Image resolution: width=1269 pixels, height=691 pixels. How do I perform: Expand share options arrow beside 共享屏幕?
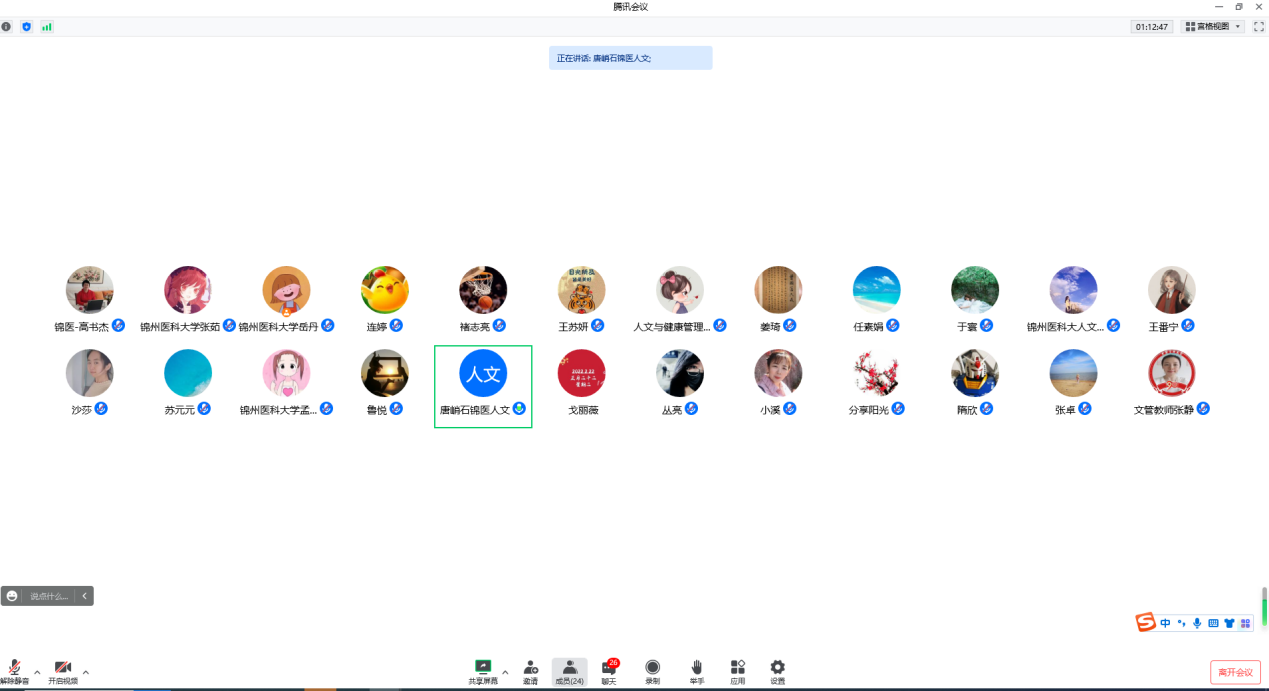(504, 672)
